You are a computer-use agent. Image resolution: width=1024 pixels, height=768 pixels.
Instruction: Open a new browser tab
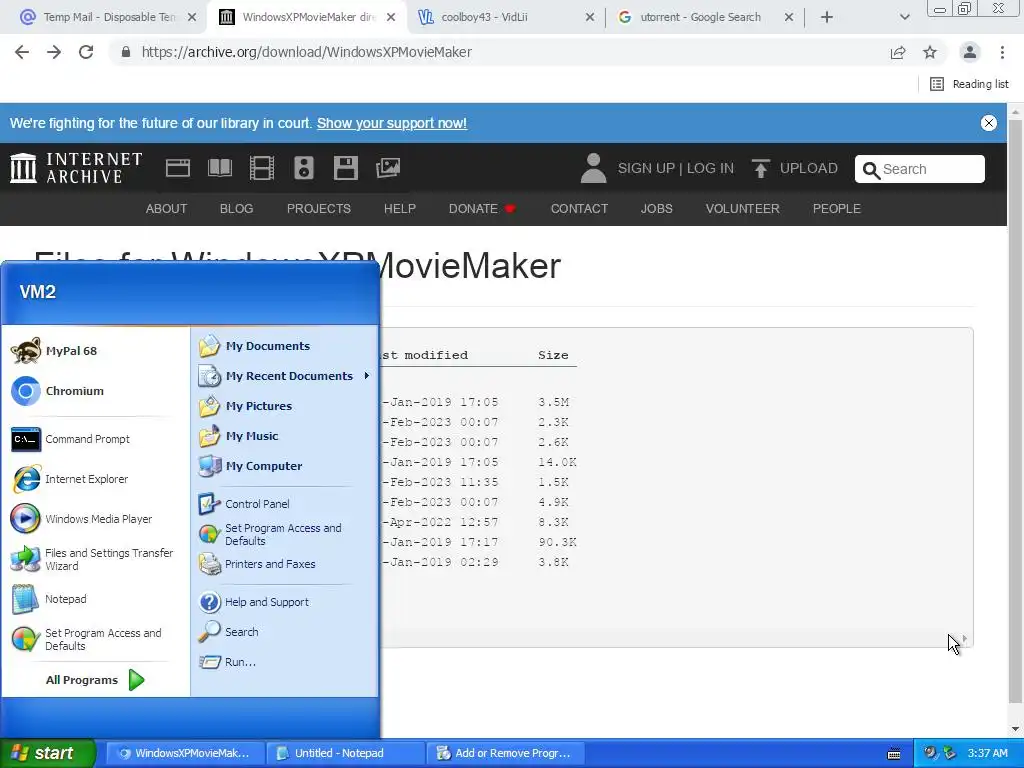[827, 17]
